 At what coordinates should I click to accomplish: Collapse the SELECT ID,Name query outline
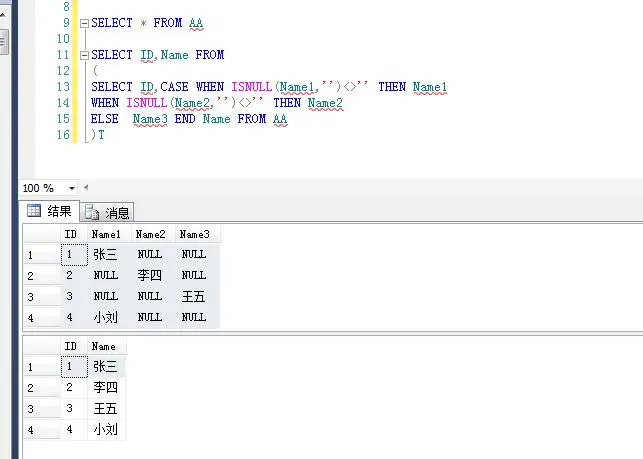click(x=84, y=55)
